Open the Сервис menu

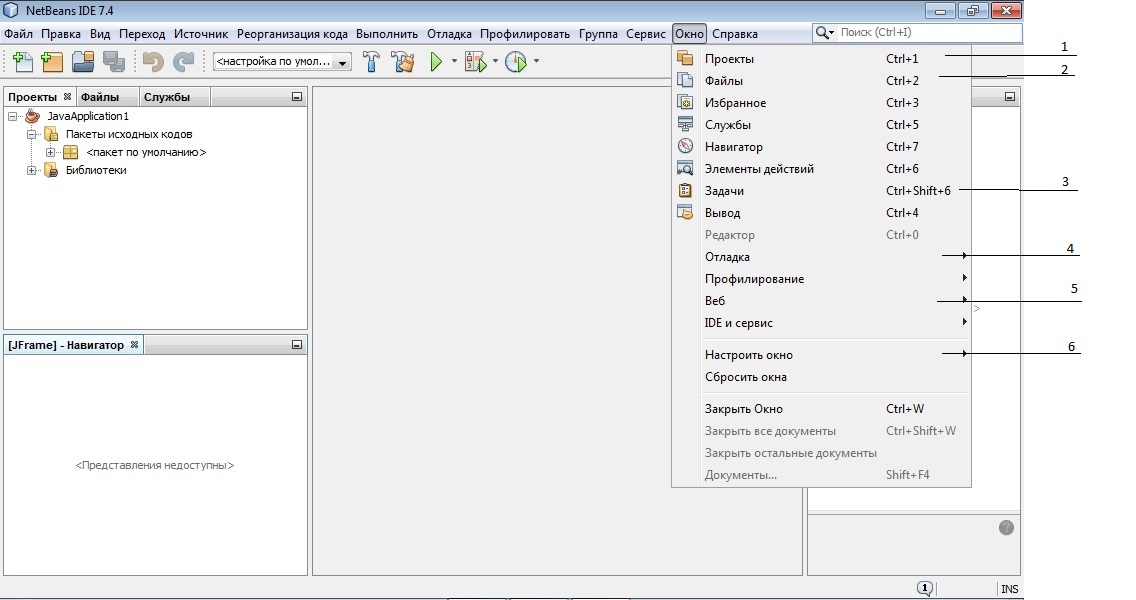tap(646, 33)
